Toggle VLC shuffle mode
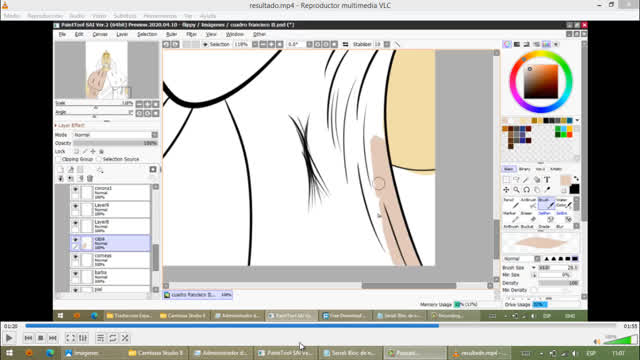Screen dimensions: 640x360 coord(125,338)
